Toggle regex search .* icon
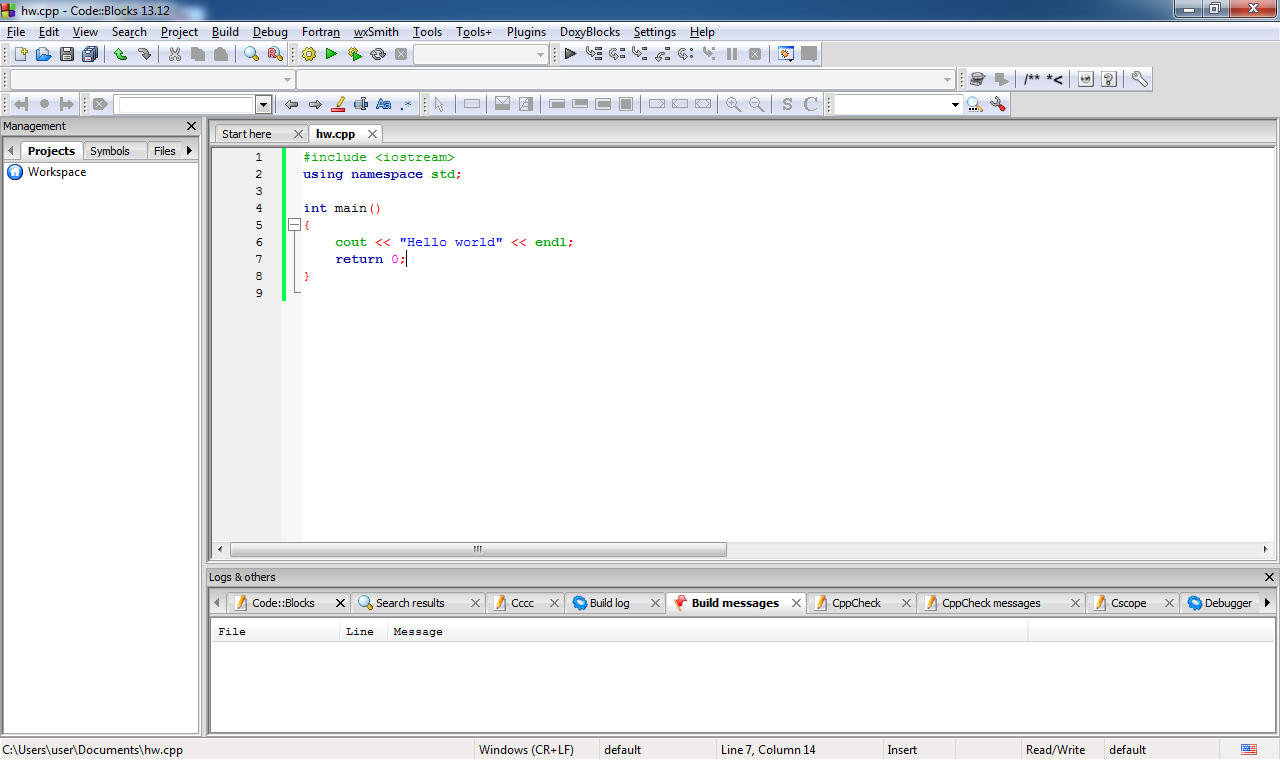 click(406, 104)
